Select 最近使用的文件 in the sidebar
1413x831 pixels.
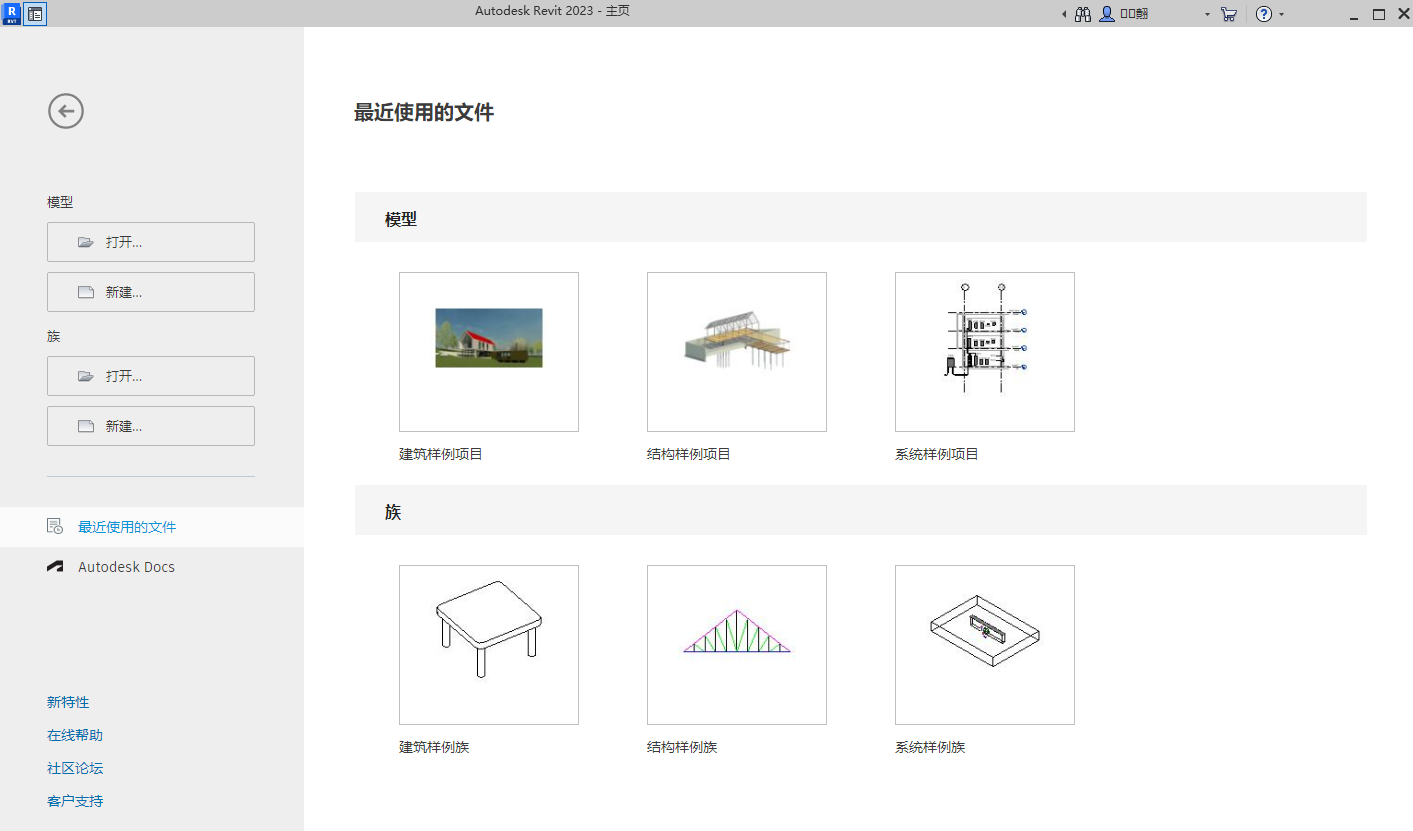pyautogui.click(x=126, y=527)
